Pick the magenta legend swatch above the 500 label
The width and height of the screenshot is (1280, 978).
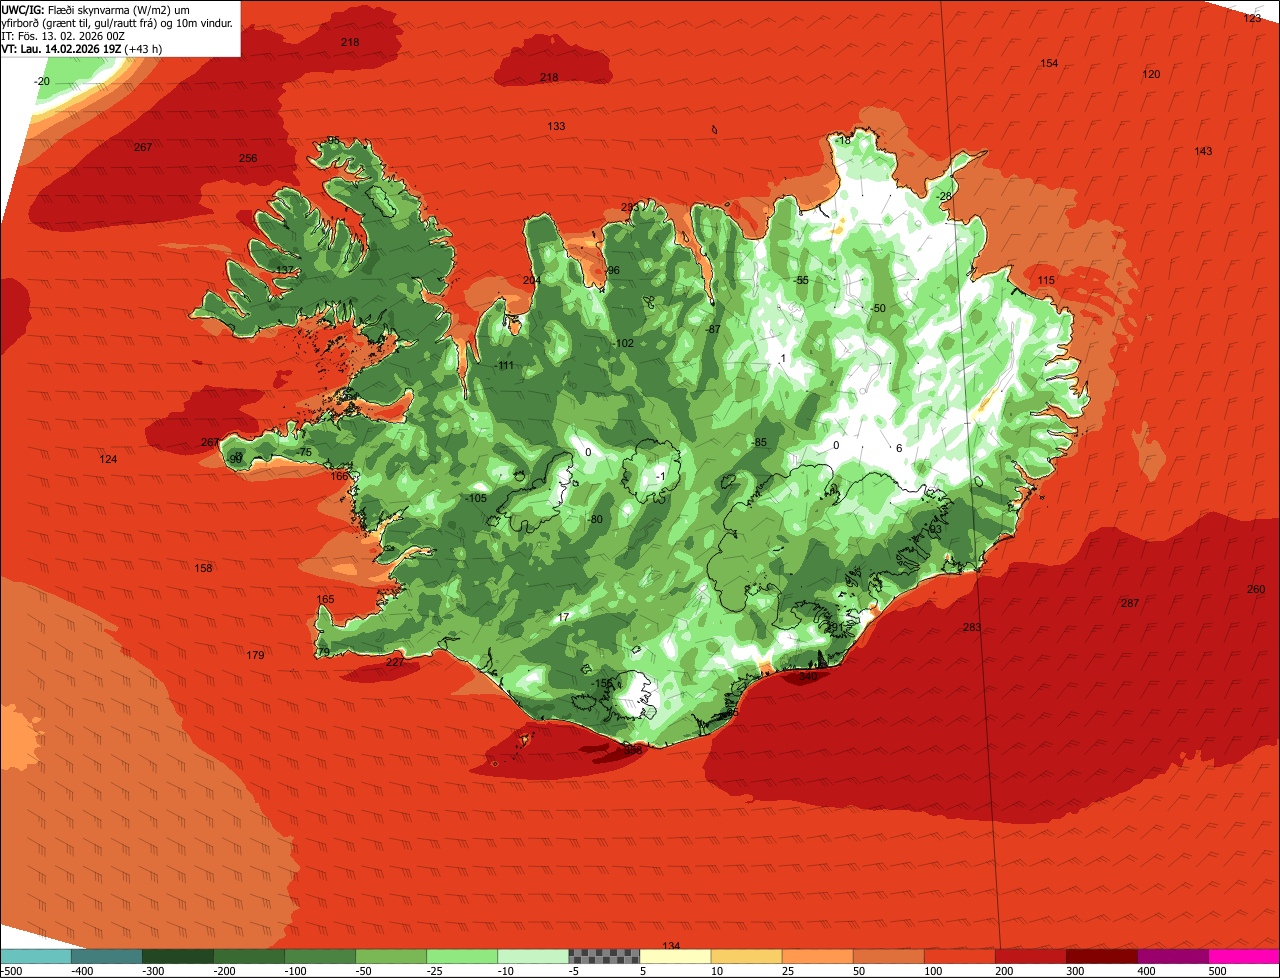click(x=1244, y=956)
